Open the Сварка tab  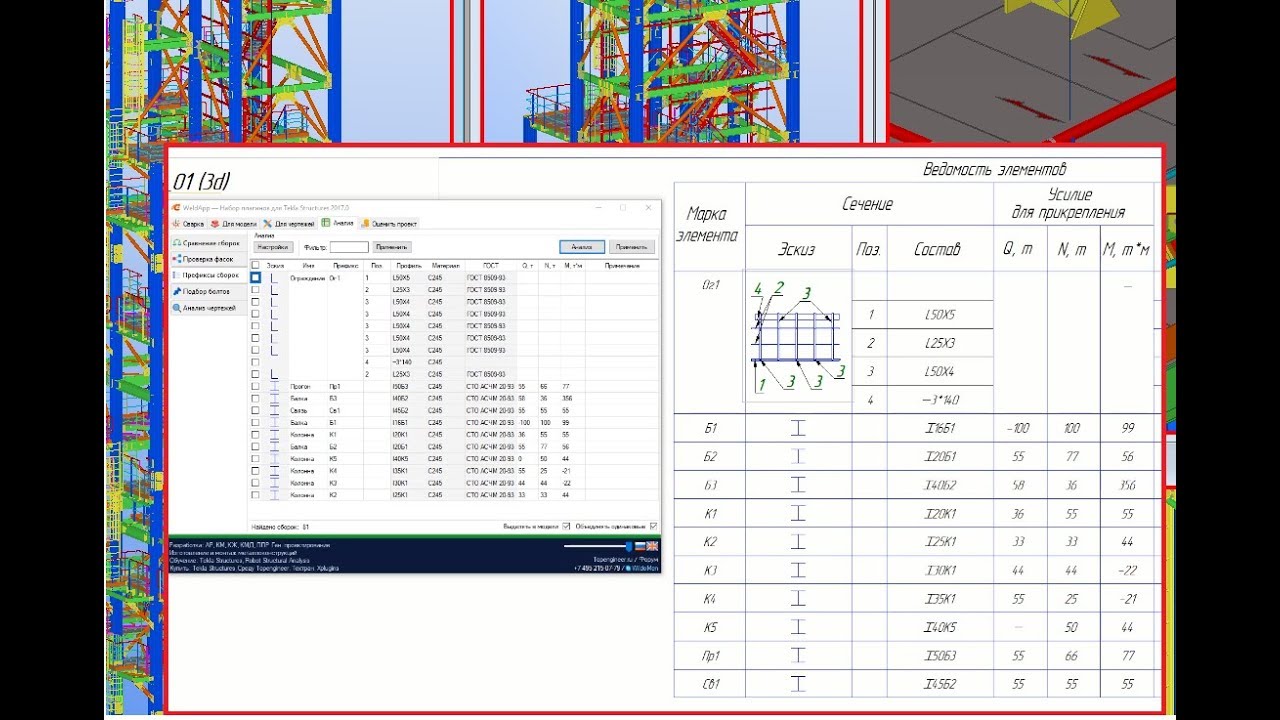click(x=189, y=224)
